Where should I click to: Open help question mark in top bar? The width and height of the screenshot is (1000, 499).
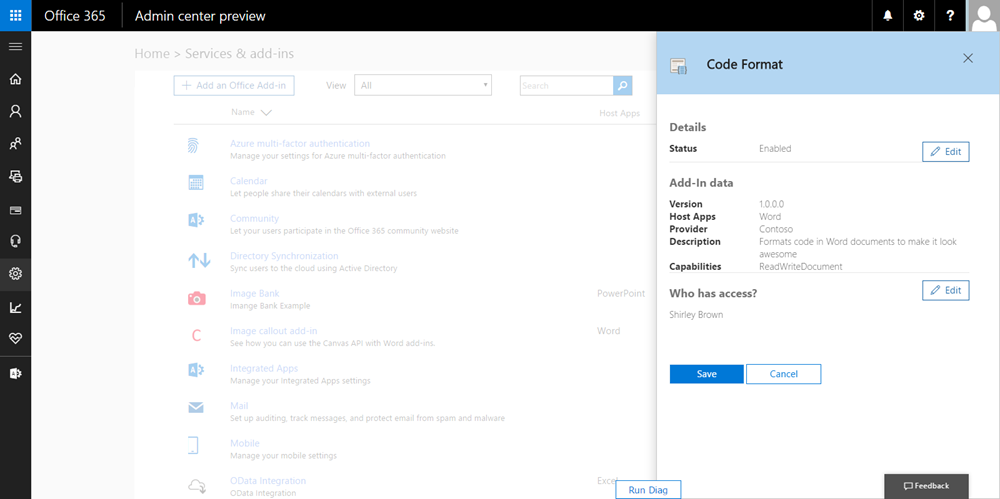click(x=950, y=15)
